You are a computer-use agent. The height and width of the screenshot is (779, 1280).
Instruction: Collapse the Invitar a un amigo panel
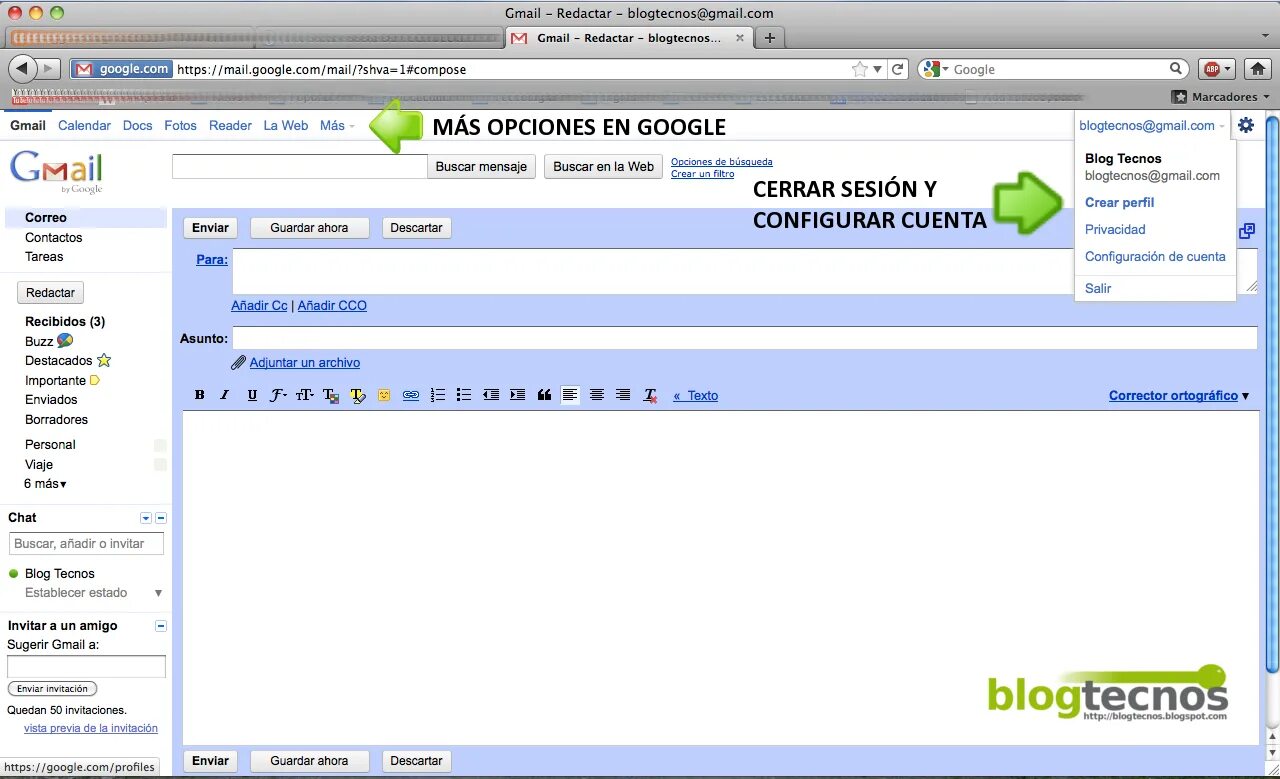[161, 626]
